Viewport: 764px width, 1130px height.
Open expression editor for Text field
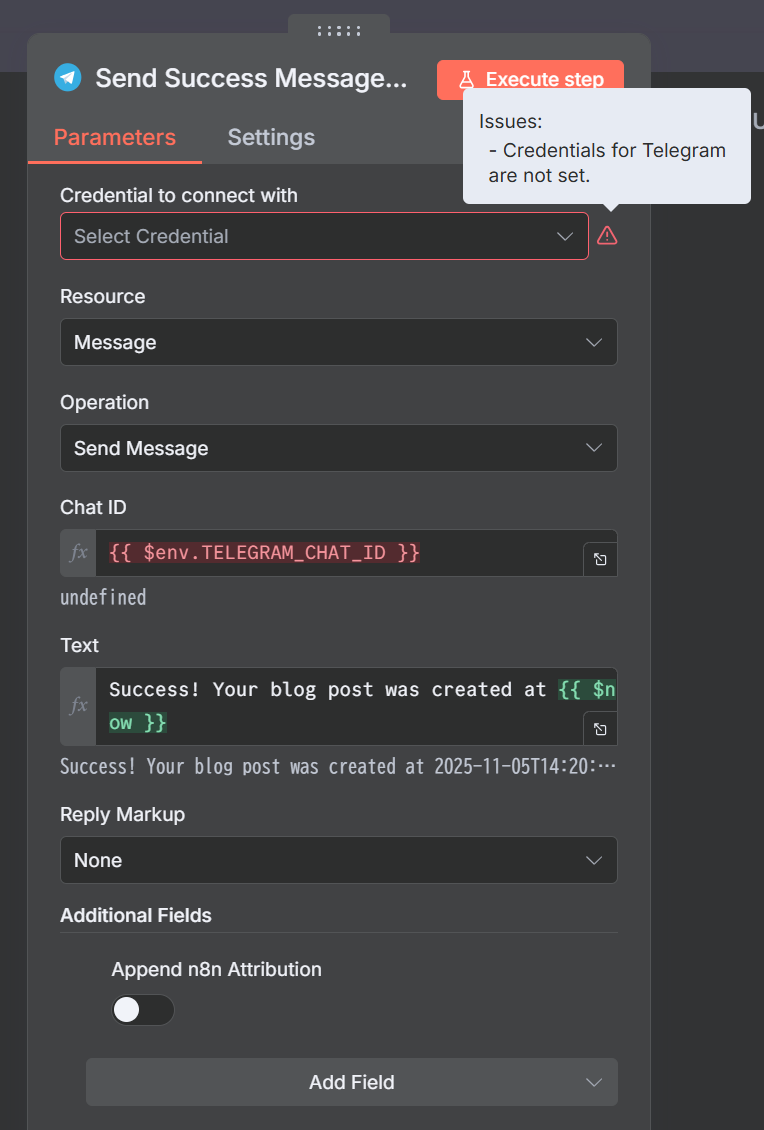click(x=600, y=729)
